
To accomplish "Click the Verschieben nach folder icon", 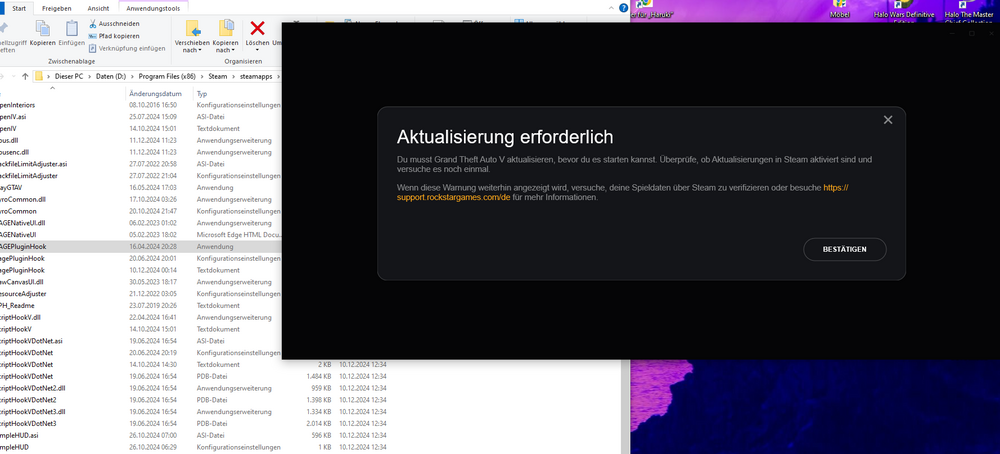I will 192,27.
